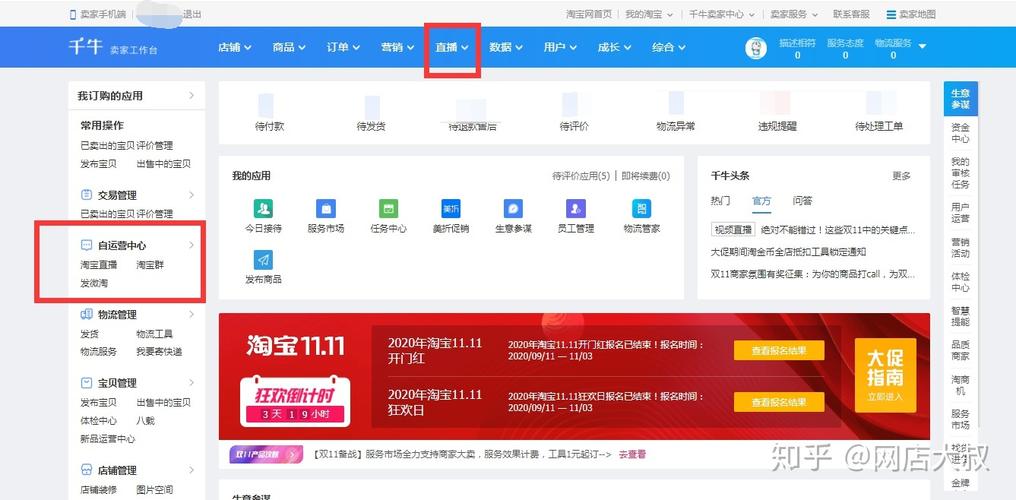The height and width of the screenshot is (500, 1016).
Task: Click 更多 in 千牛头条
Action: pos(901,176)
